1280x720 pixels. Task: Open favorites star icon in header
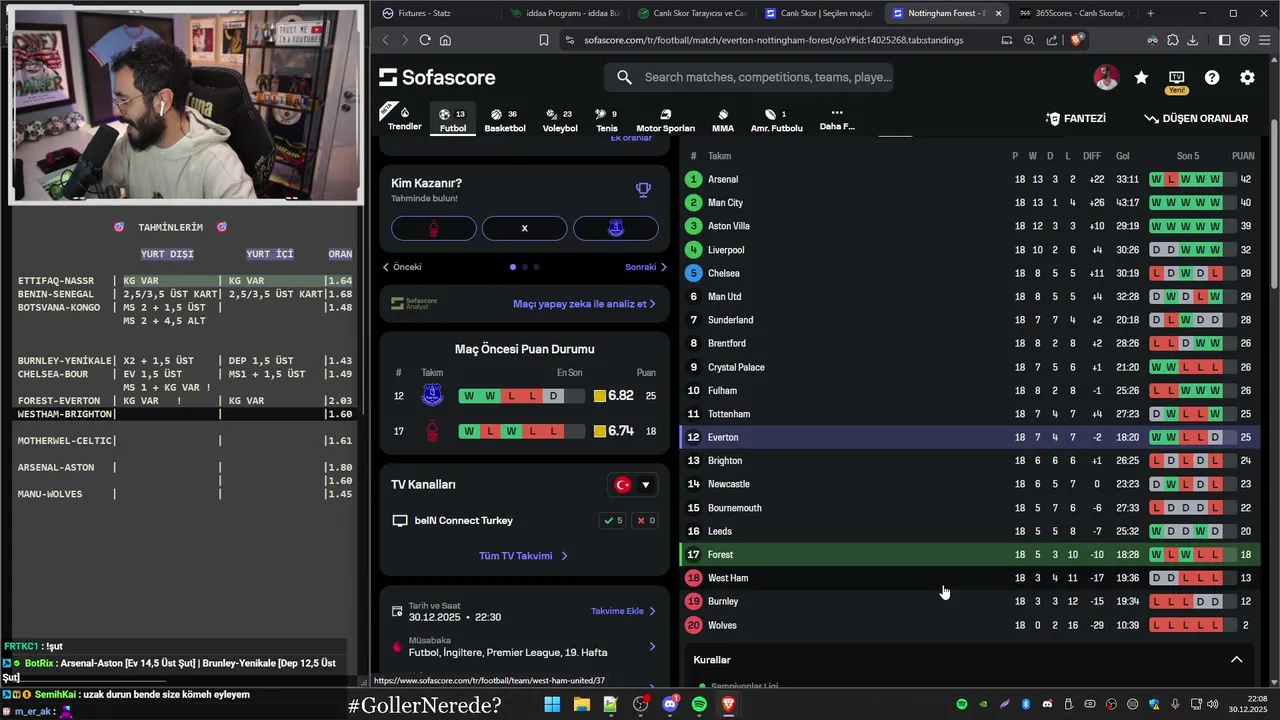(x=1141, y=77)
